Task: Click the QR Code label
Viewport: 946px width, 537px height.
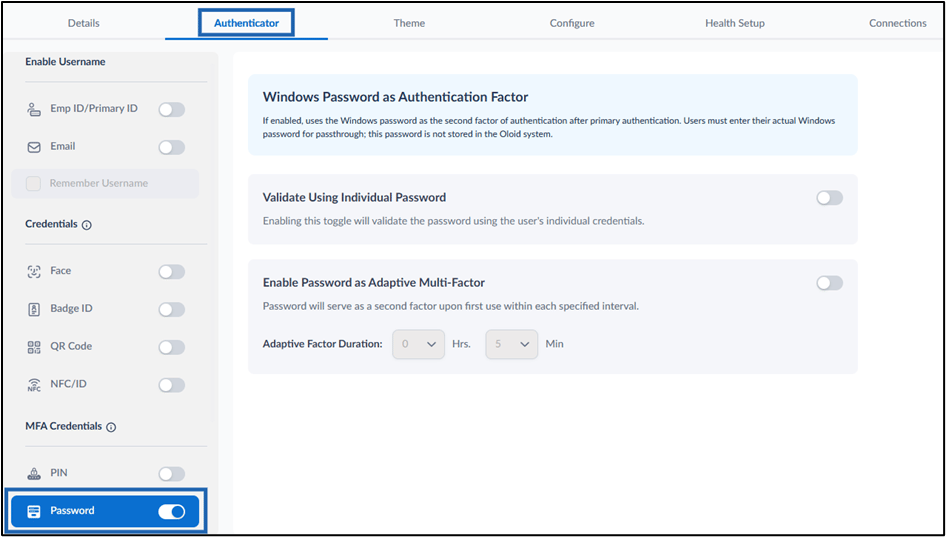Action: click(71, 346)
